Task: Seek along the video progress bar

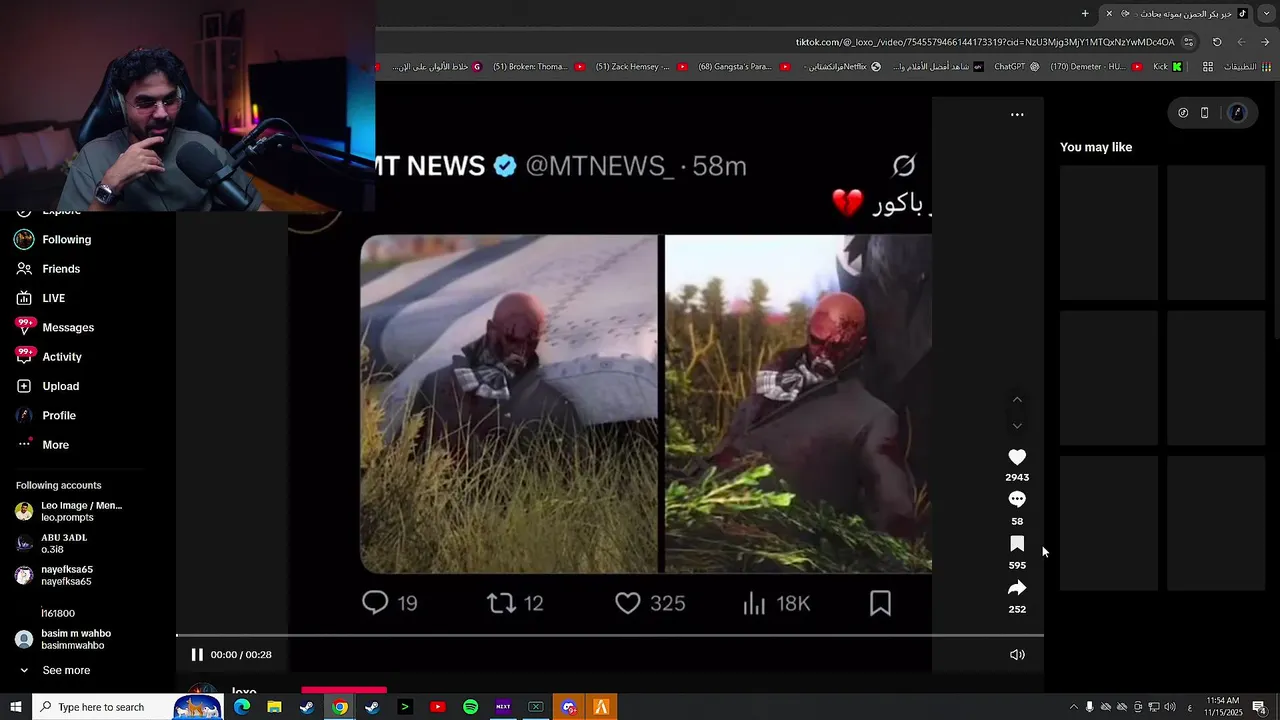Action: coord(610,635)
